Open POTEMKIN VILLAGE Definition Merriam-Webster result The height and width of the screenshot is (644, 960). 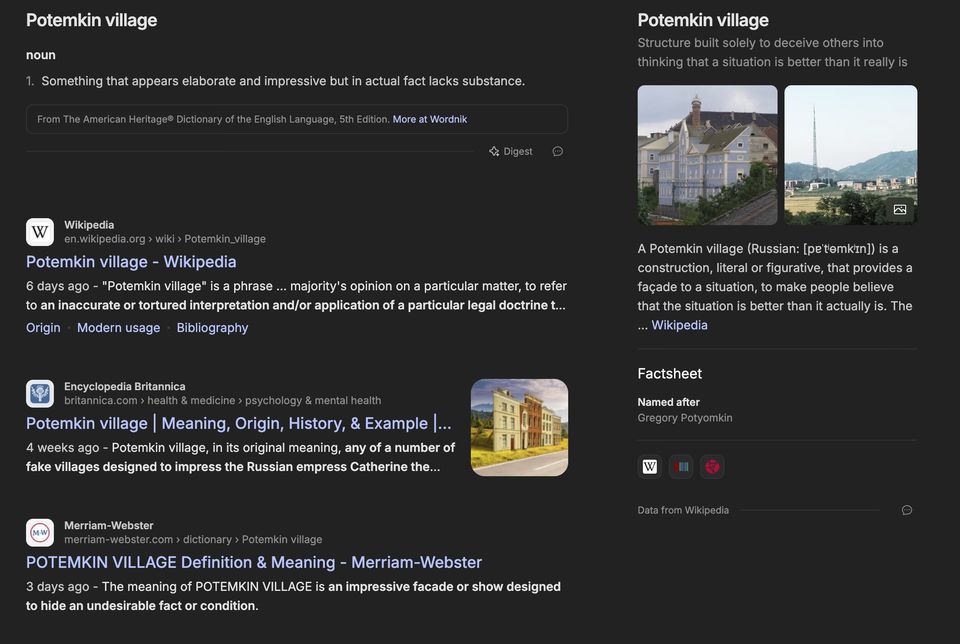pyautogui.click(x=254, y=563)
